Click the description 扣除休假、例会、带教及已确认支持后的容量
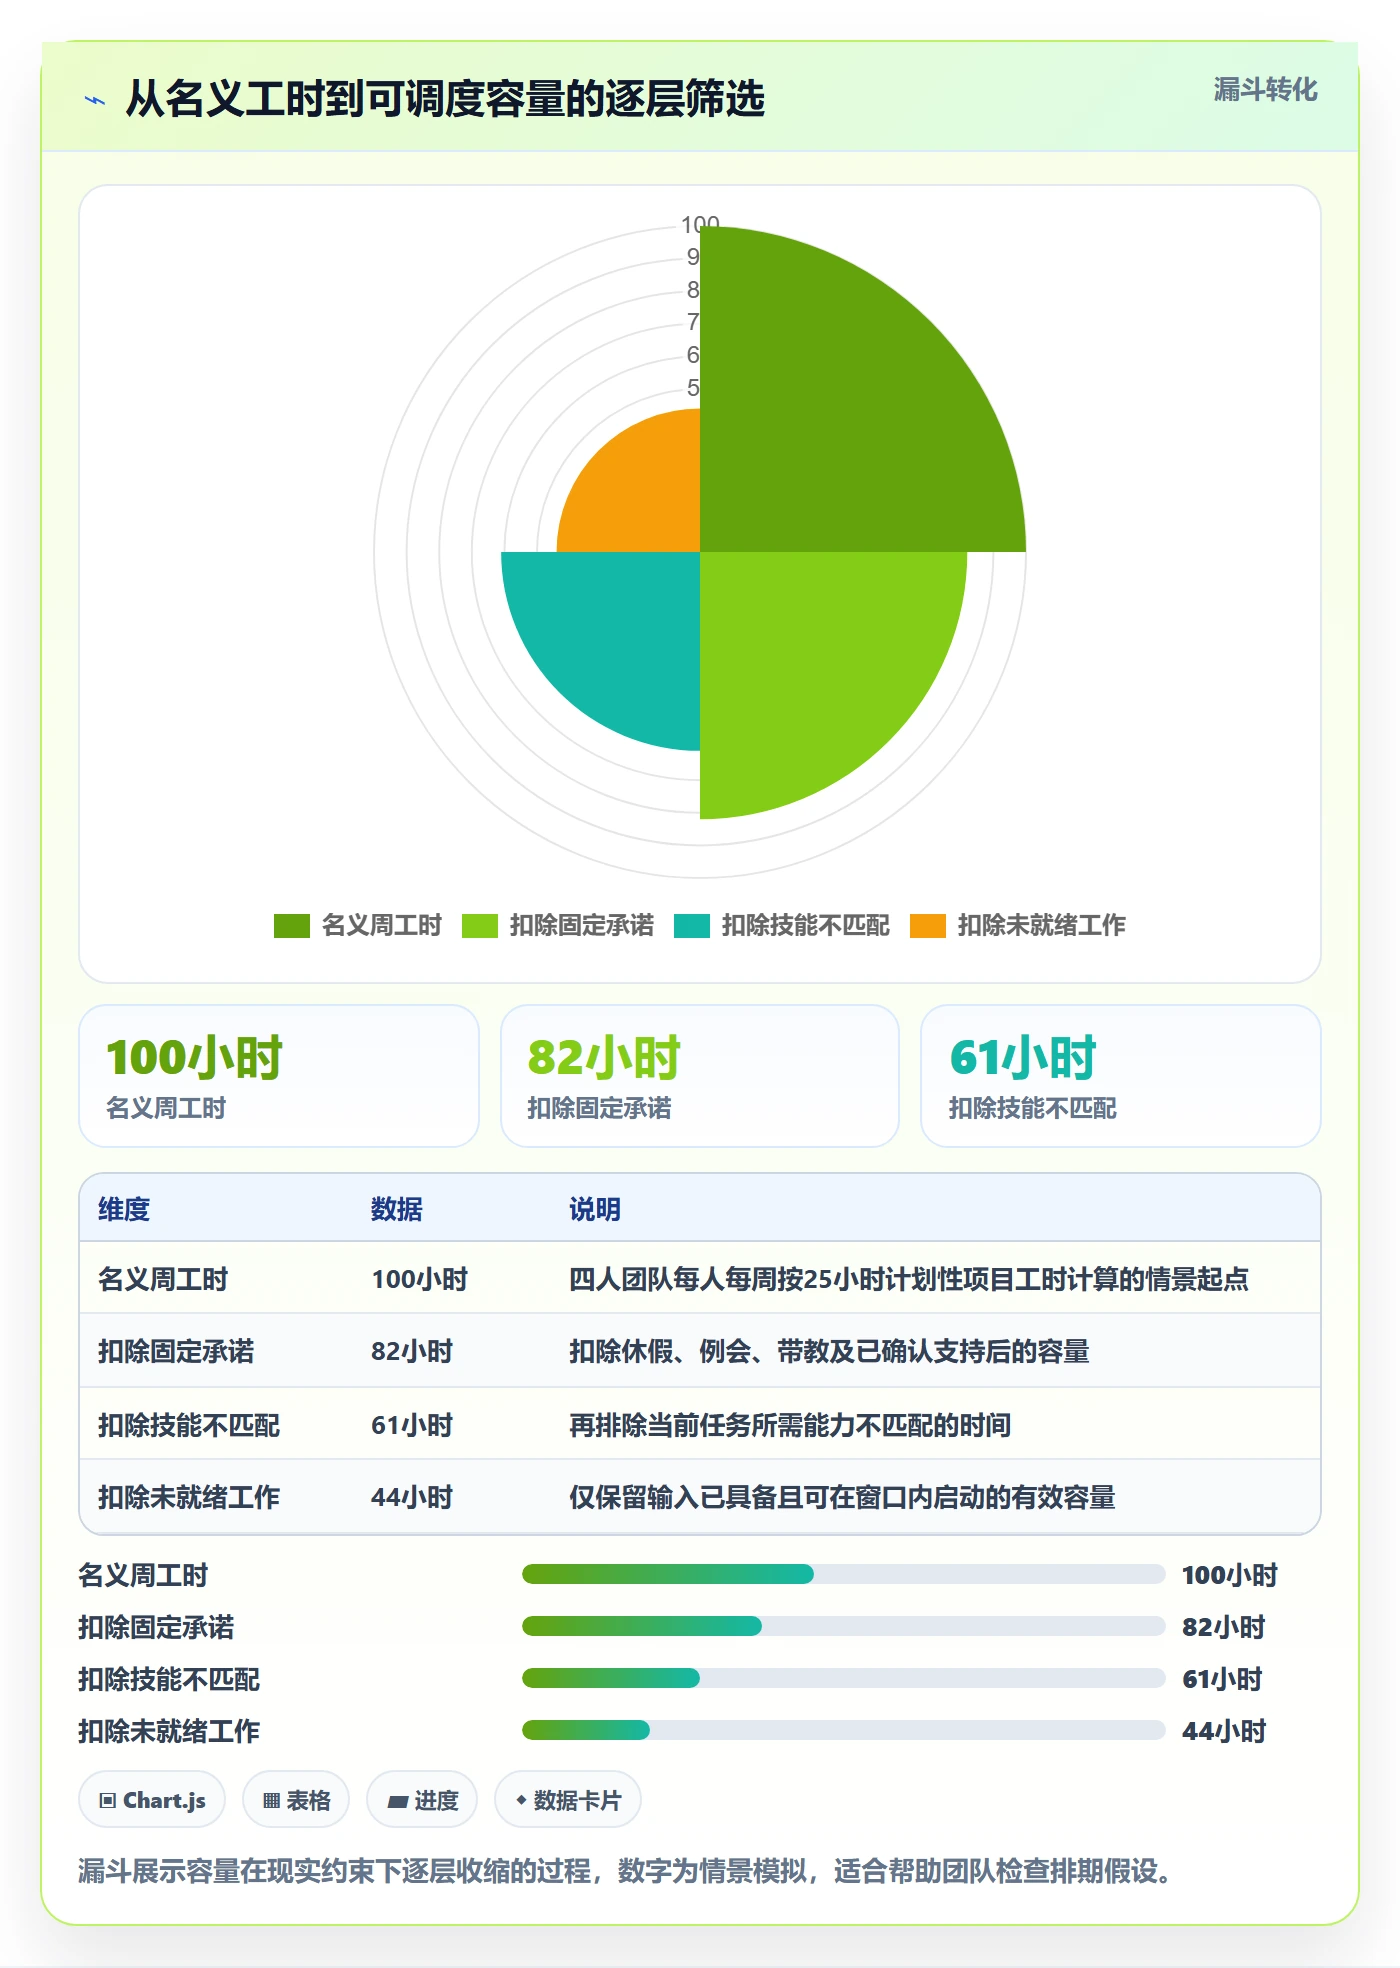Screen dimensions: 1400x1968 point(829,1351)
